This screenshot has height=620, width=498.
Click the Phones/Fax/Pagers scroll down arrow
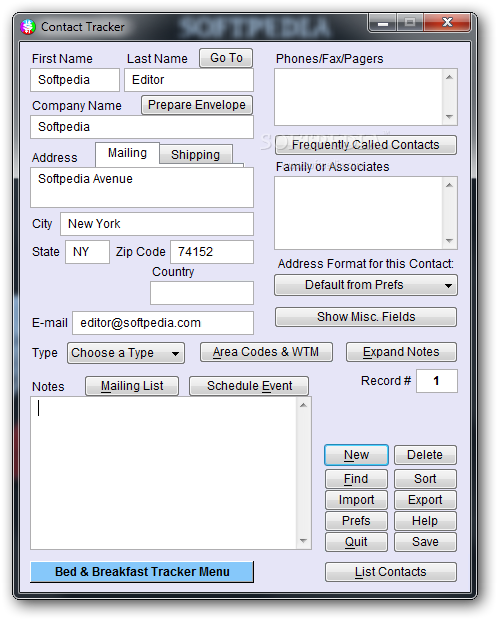tap(449, 117)
